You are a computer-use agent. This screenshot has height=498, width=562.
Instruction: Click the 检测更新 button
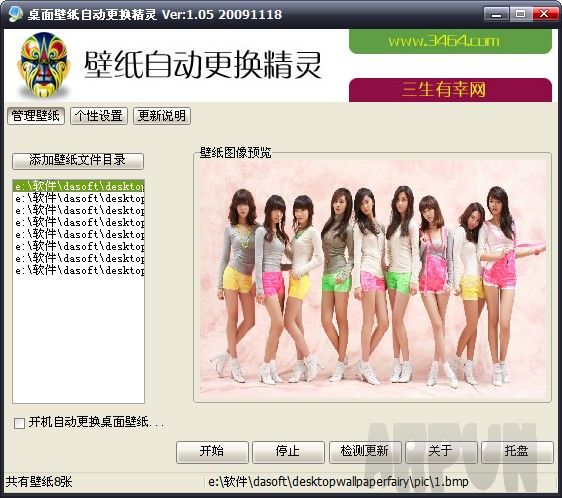365,451
